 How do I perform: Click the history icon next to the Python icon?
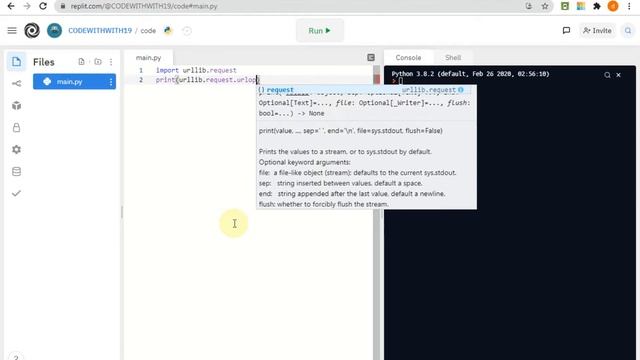tap(187, 31)
